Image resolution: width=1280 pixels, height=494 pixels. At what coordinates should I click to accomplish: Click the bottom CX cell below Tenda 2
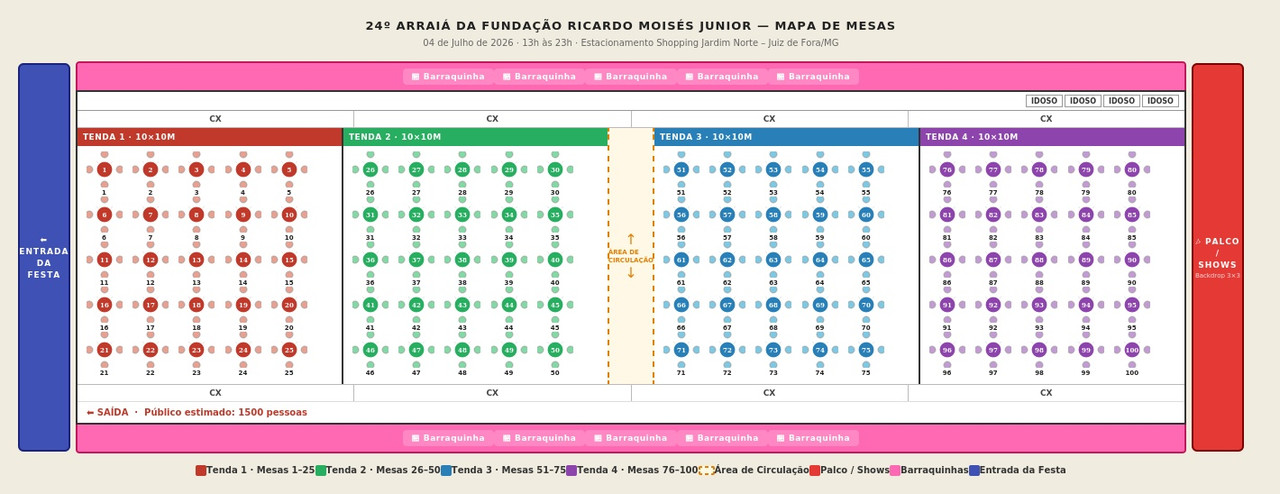(x=492, y=393)
